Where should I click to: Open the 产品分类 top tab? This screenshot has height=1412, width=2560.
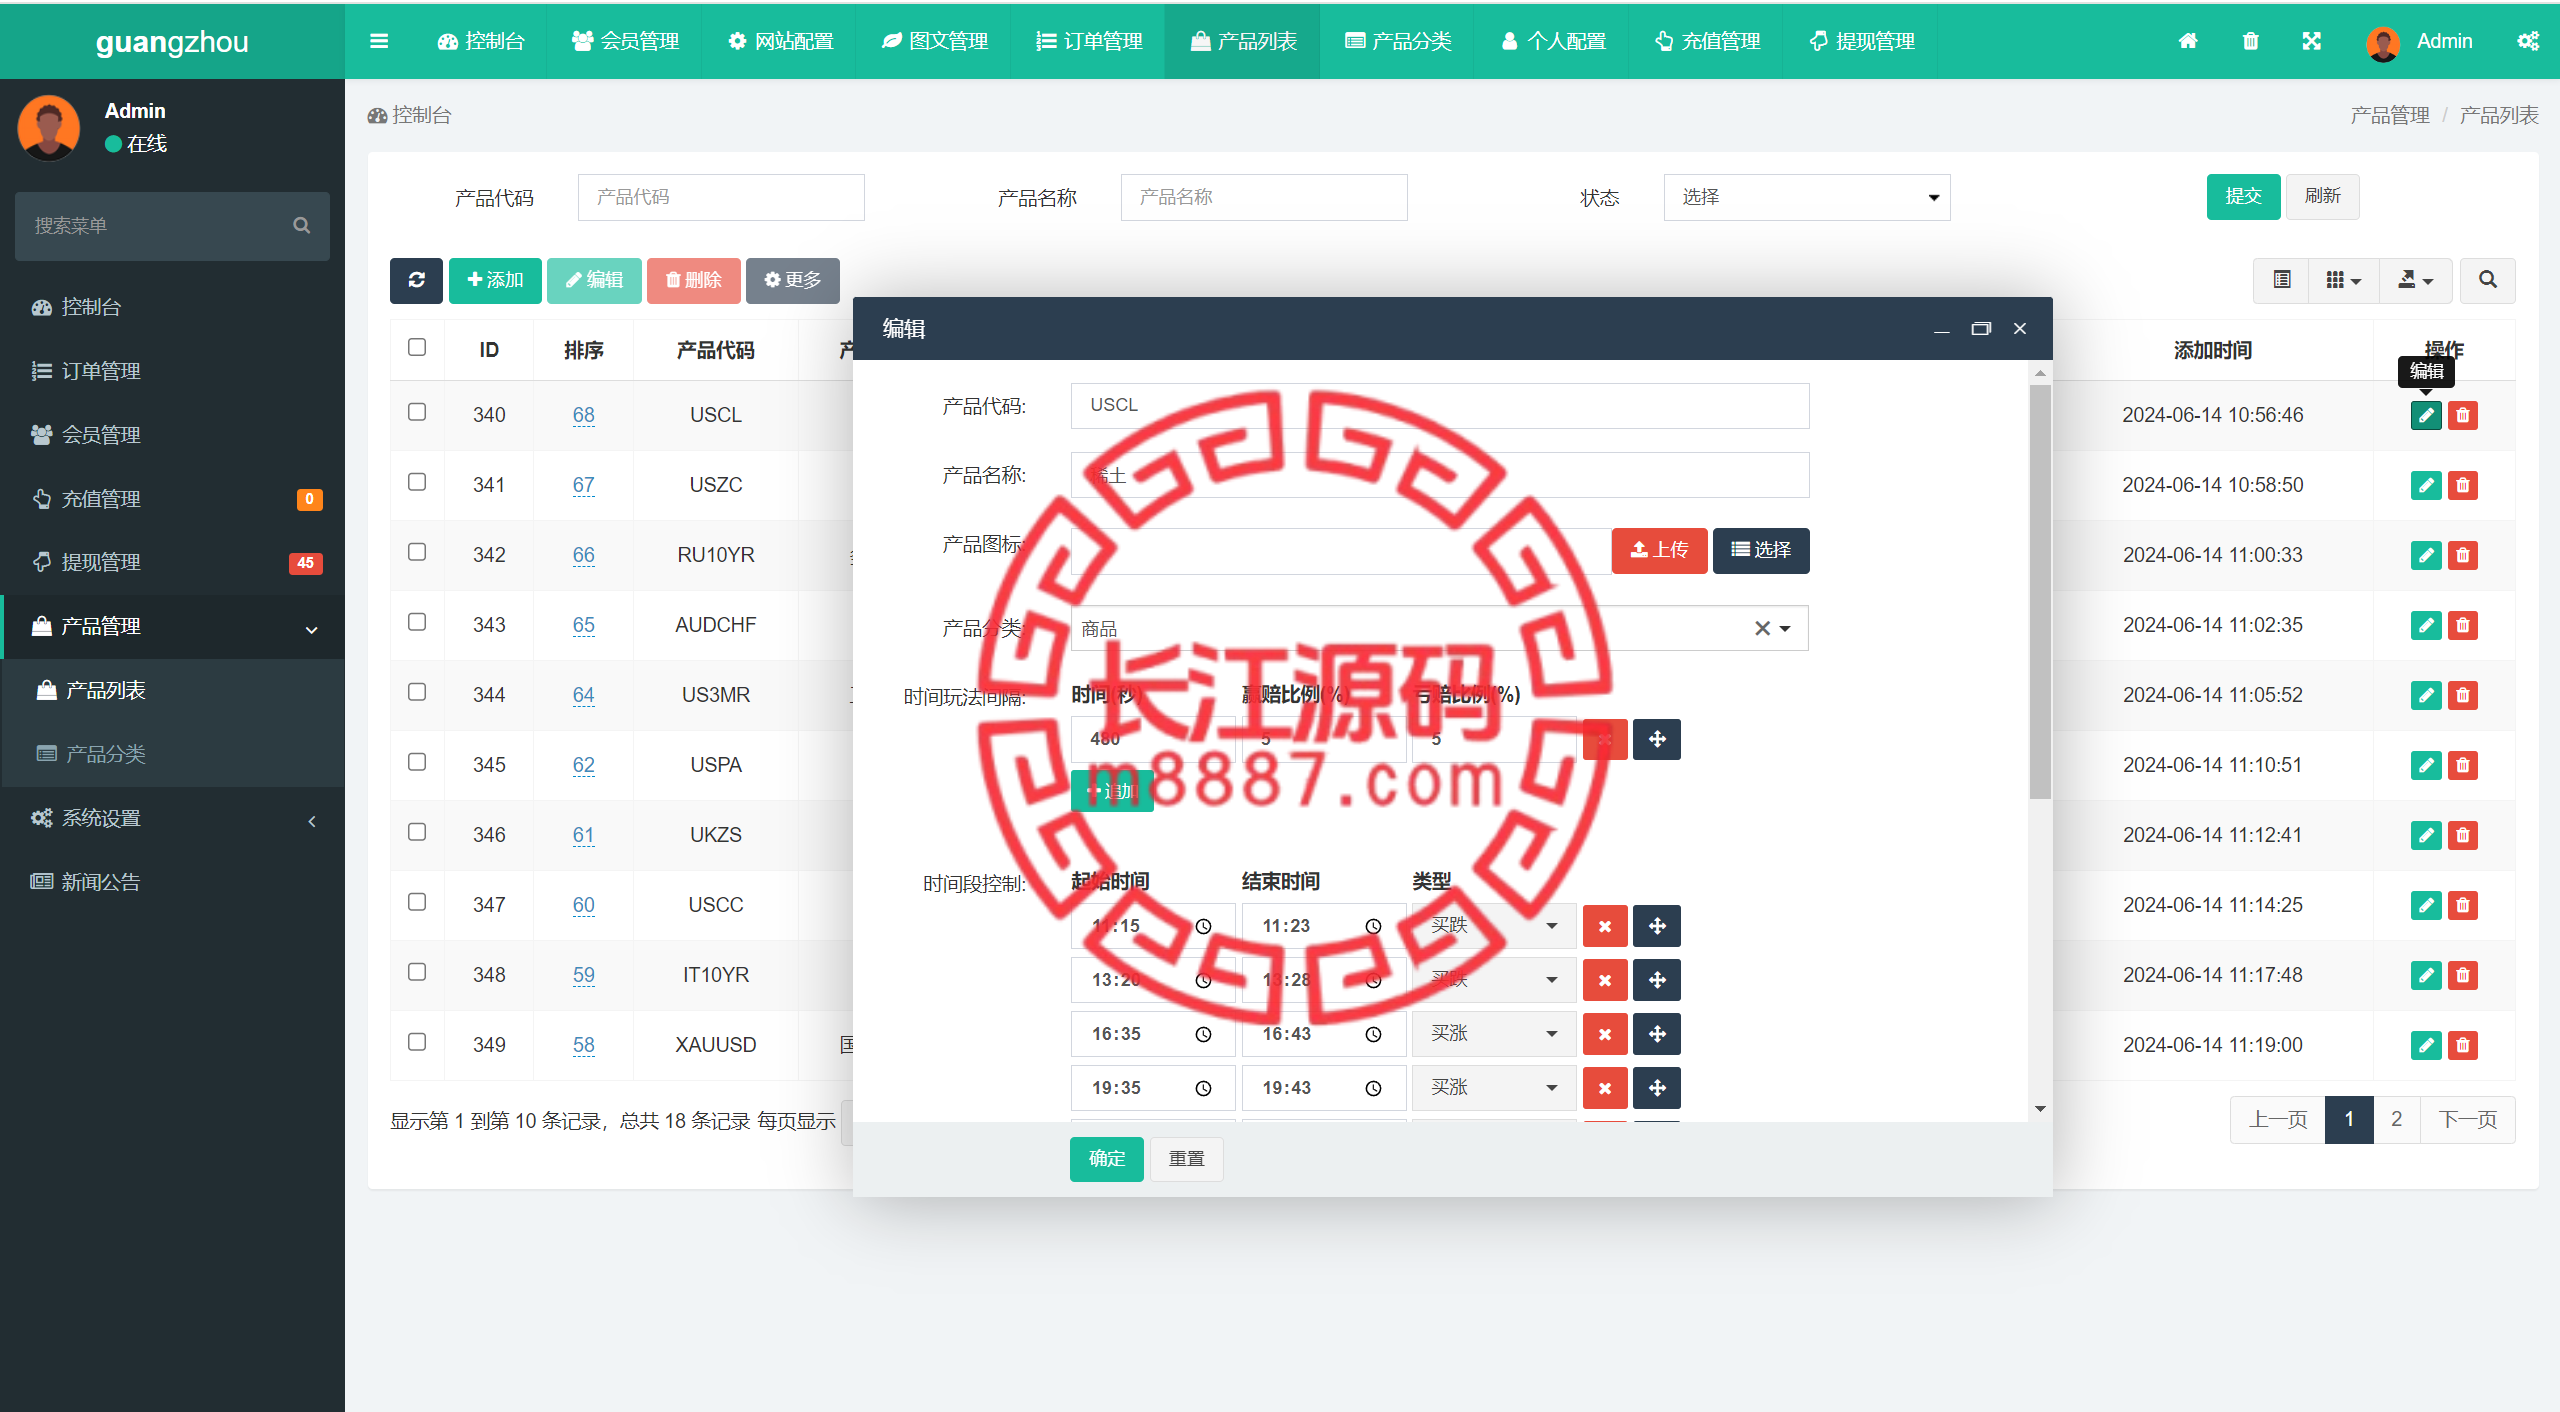point(1398,41)
